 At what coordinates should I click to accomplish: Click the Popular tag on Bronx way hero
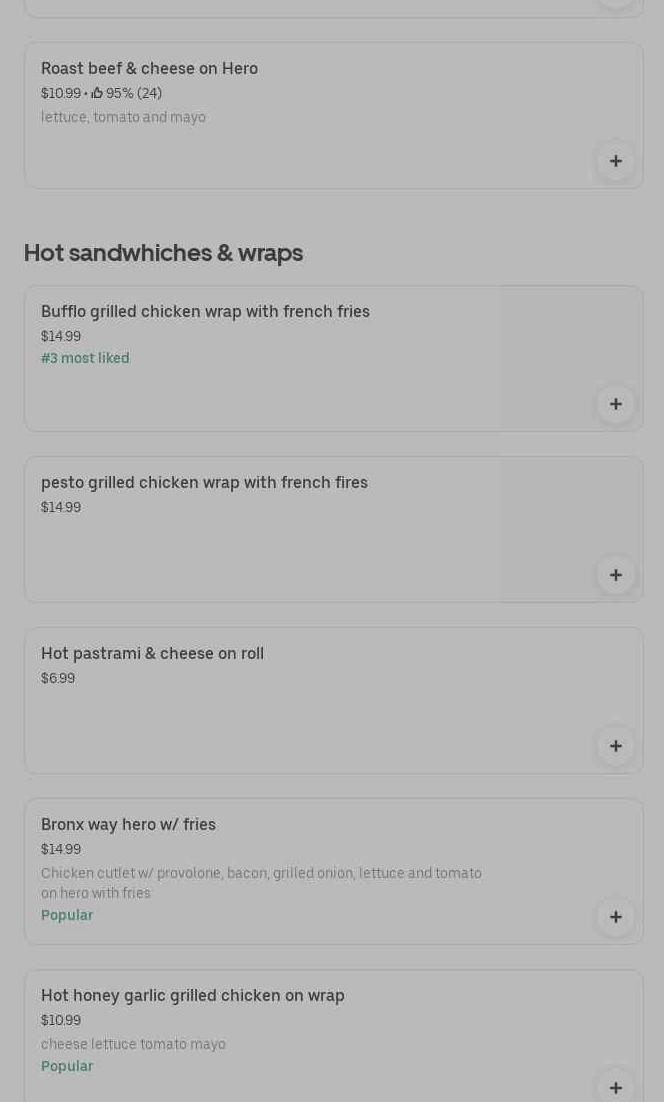click(67, 915)
